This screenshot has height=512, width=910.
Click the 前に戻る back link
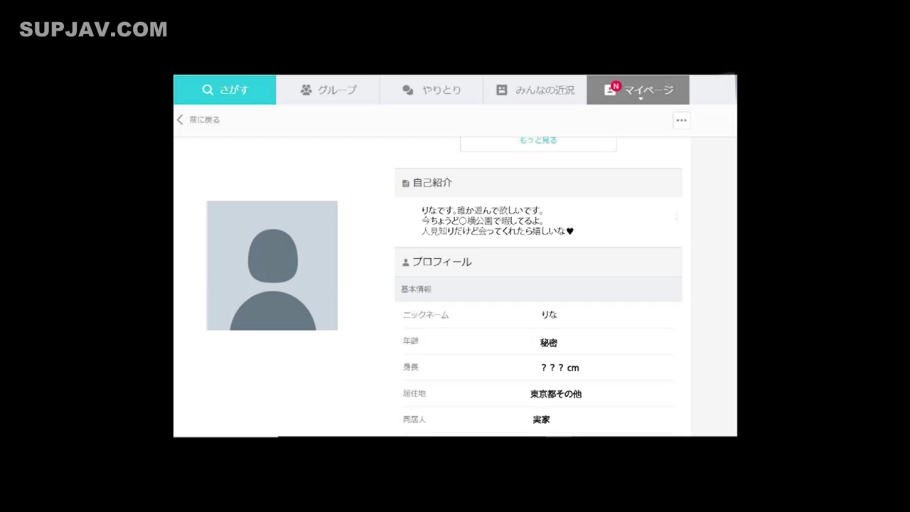click(x=204, y=120)
